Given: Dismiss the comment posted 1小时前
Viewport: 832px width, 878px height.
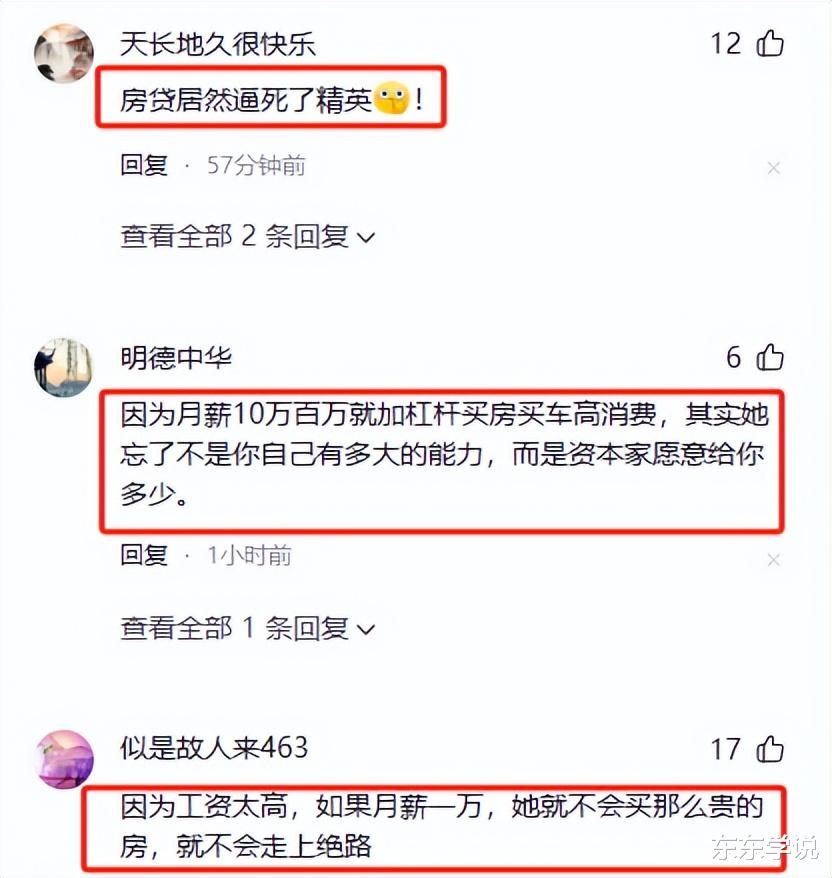Looking at the screenshot, I should [774, 559].
